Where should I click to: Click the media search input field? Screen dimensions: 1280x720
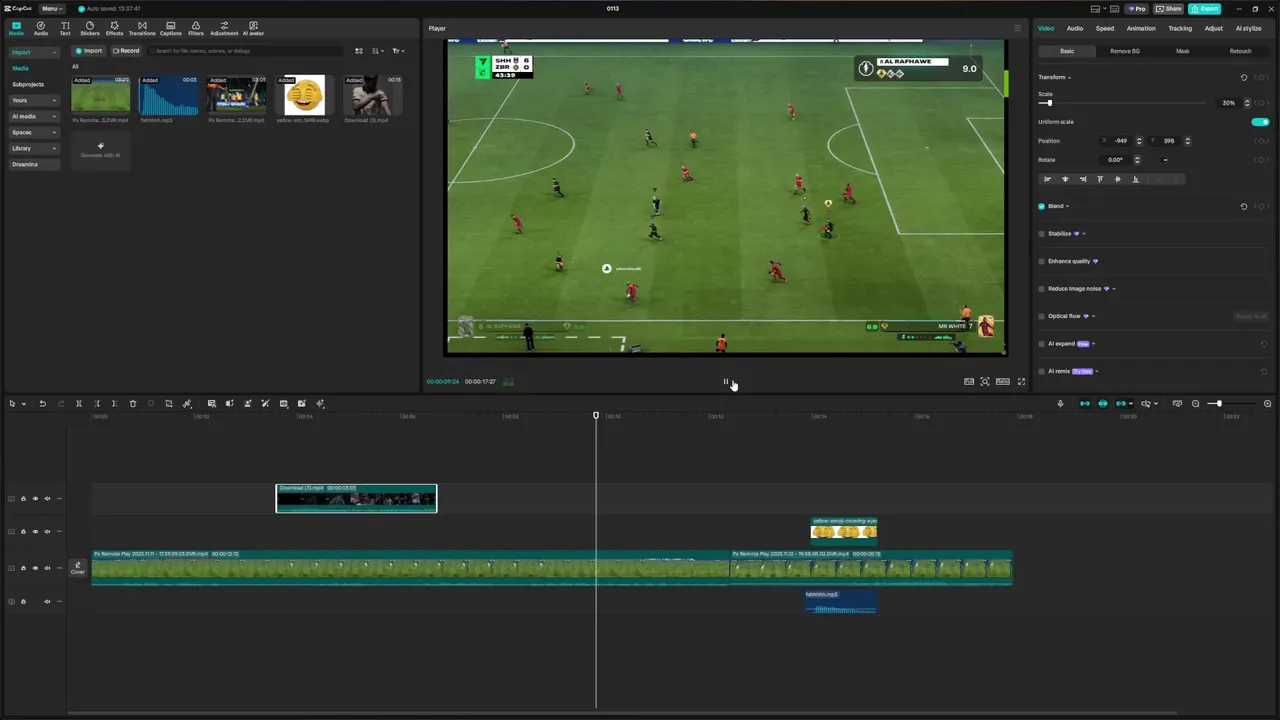[x=245, y=51]
